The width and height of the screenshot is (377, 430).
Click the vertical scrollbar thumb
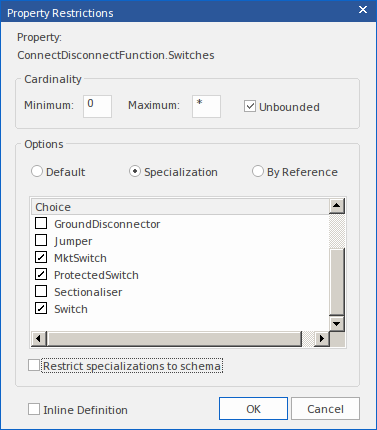pyautogui.click(x=337, y=281)
